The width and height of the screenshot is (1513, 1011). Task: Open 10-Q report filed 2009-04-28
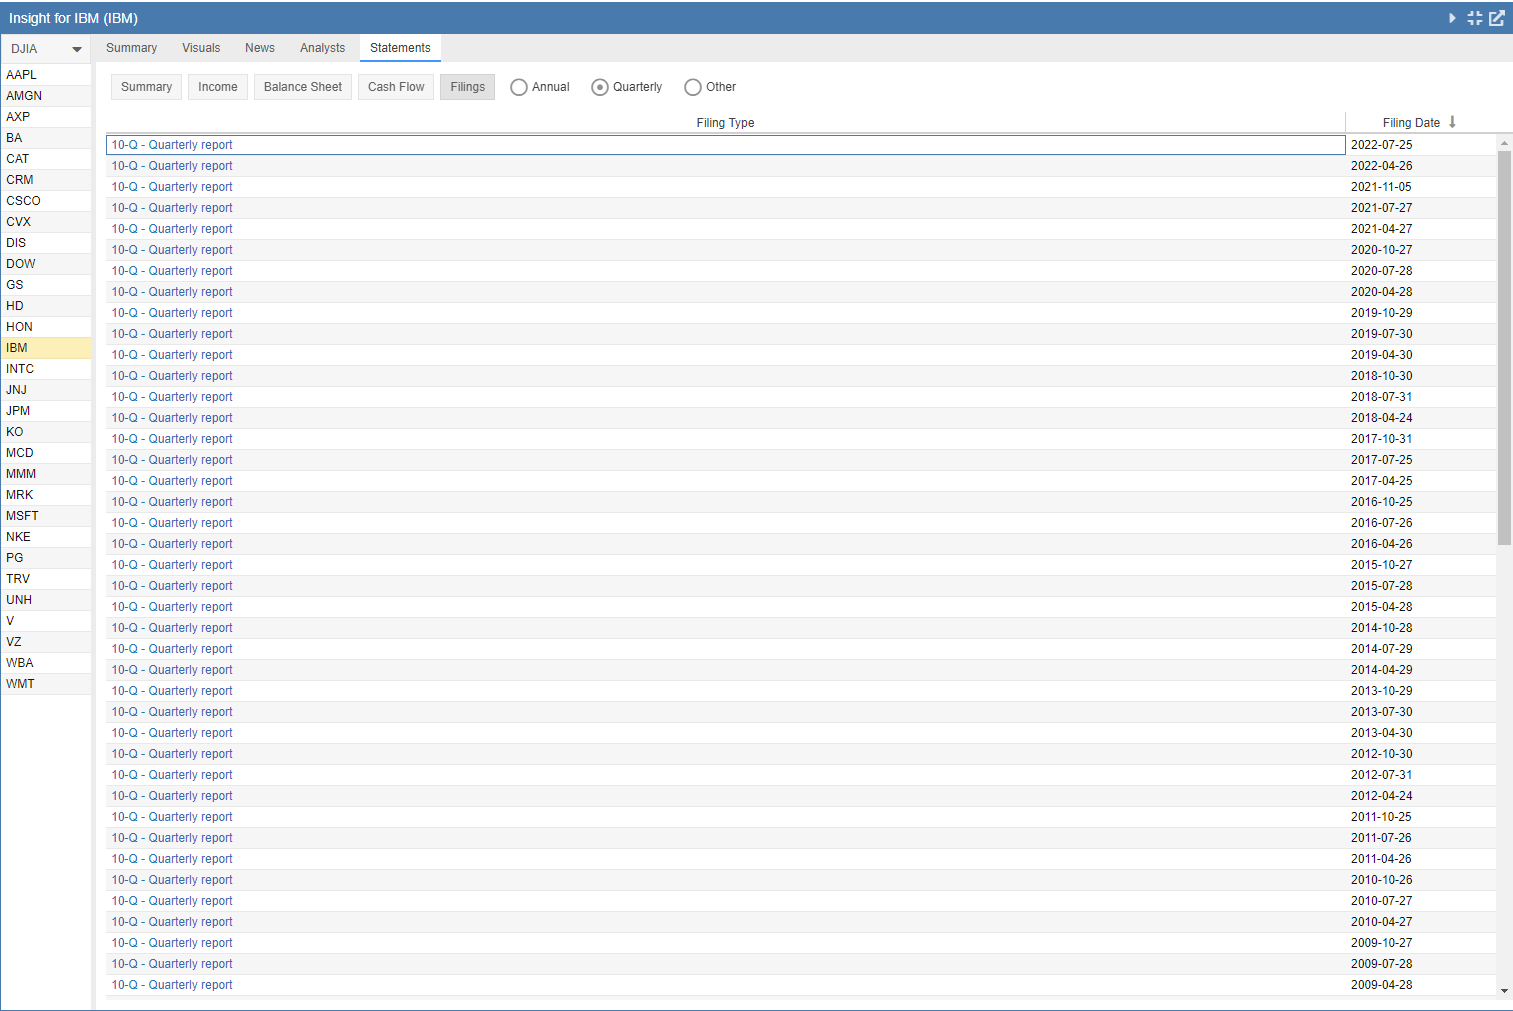coord(172,985)
